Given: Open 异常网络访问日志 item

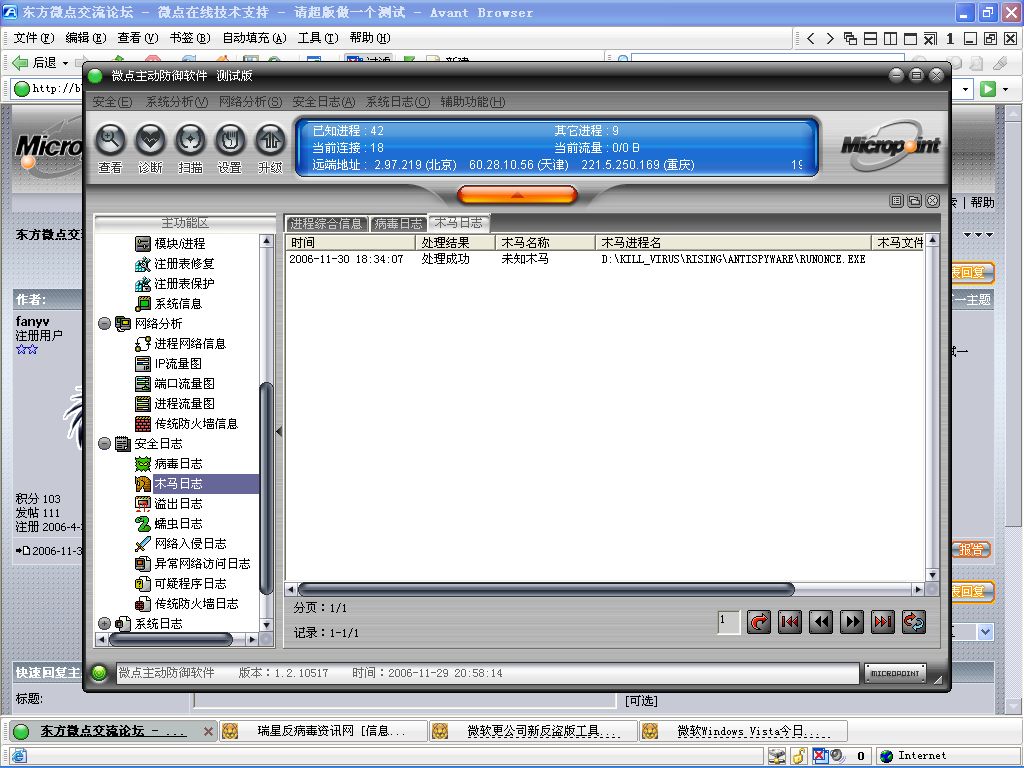Looking at the screenshot, I should pyautogui.click(x=193, y=564).
